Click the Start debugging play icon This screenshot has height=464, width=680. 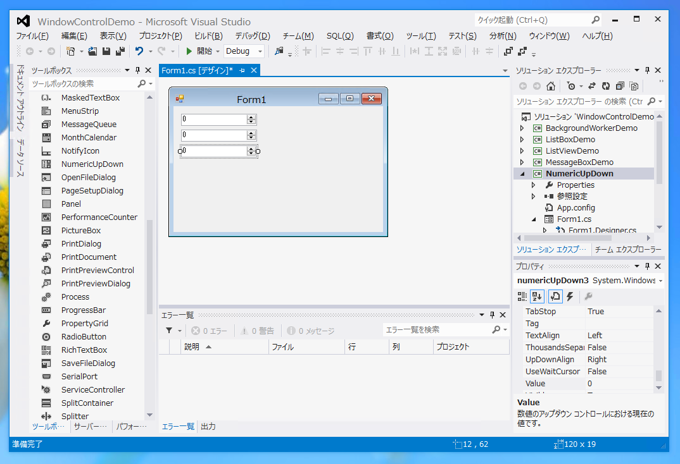click(x=189, y=51)
